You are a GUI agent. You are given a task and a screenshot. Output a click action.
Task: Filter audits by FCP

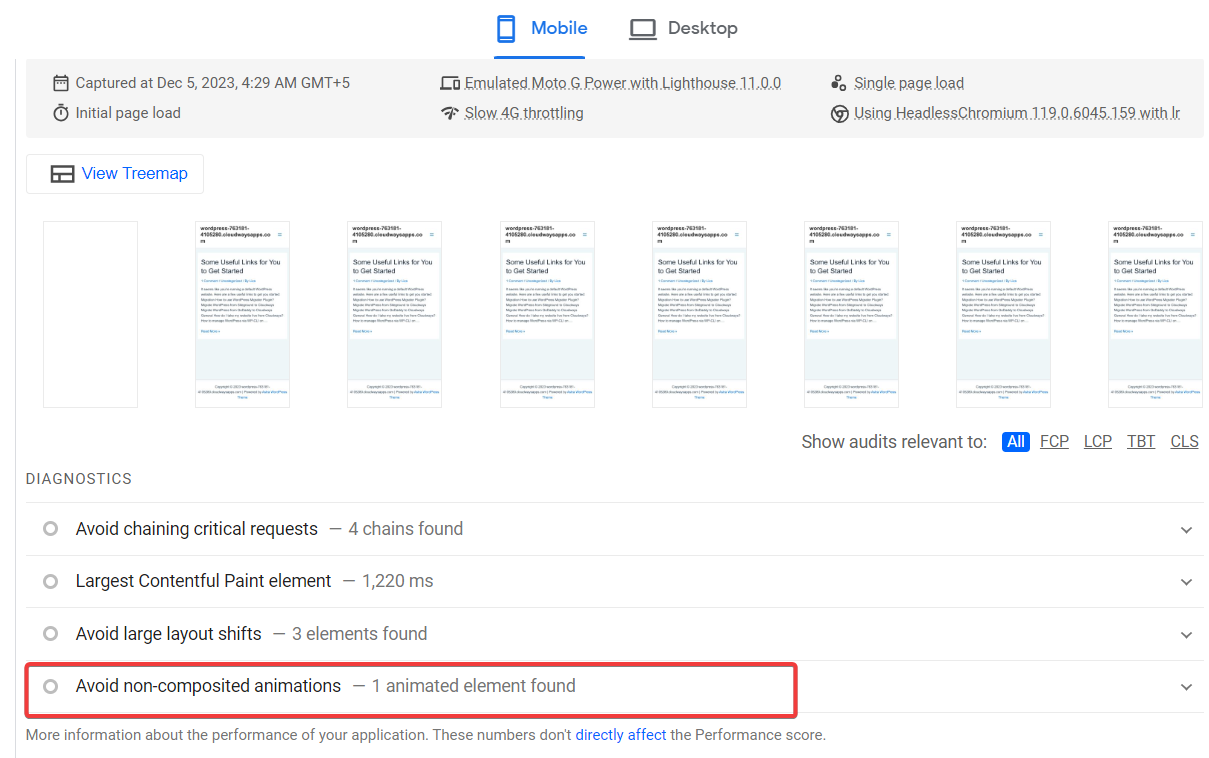[x=1054, y=441]
